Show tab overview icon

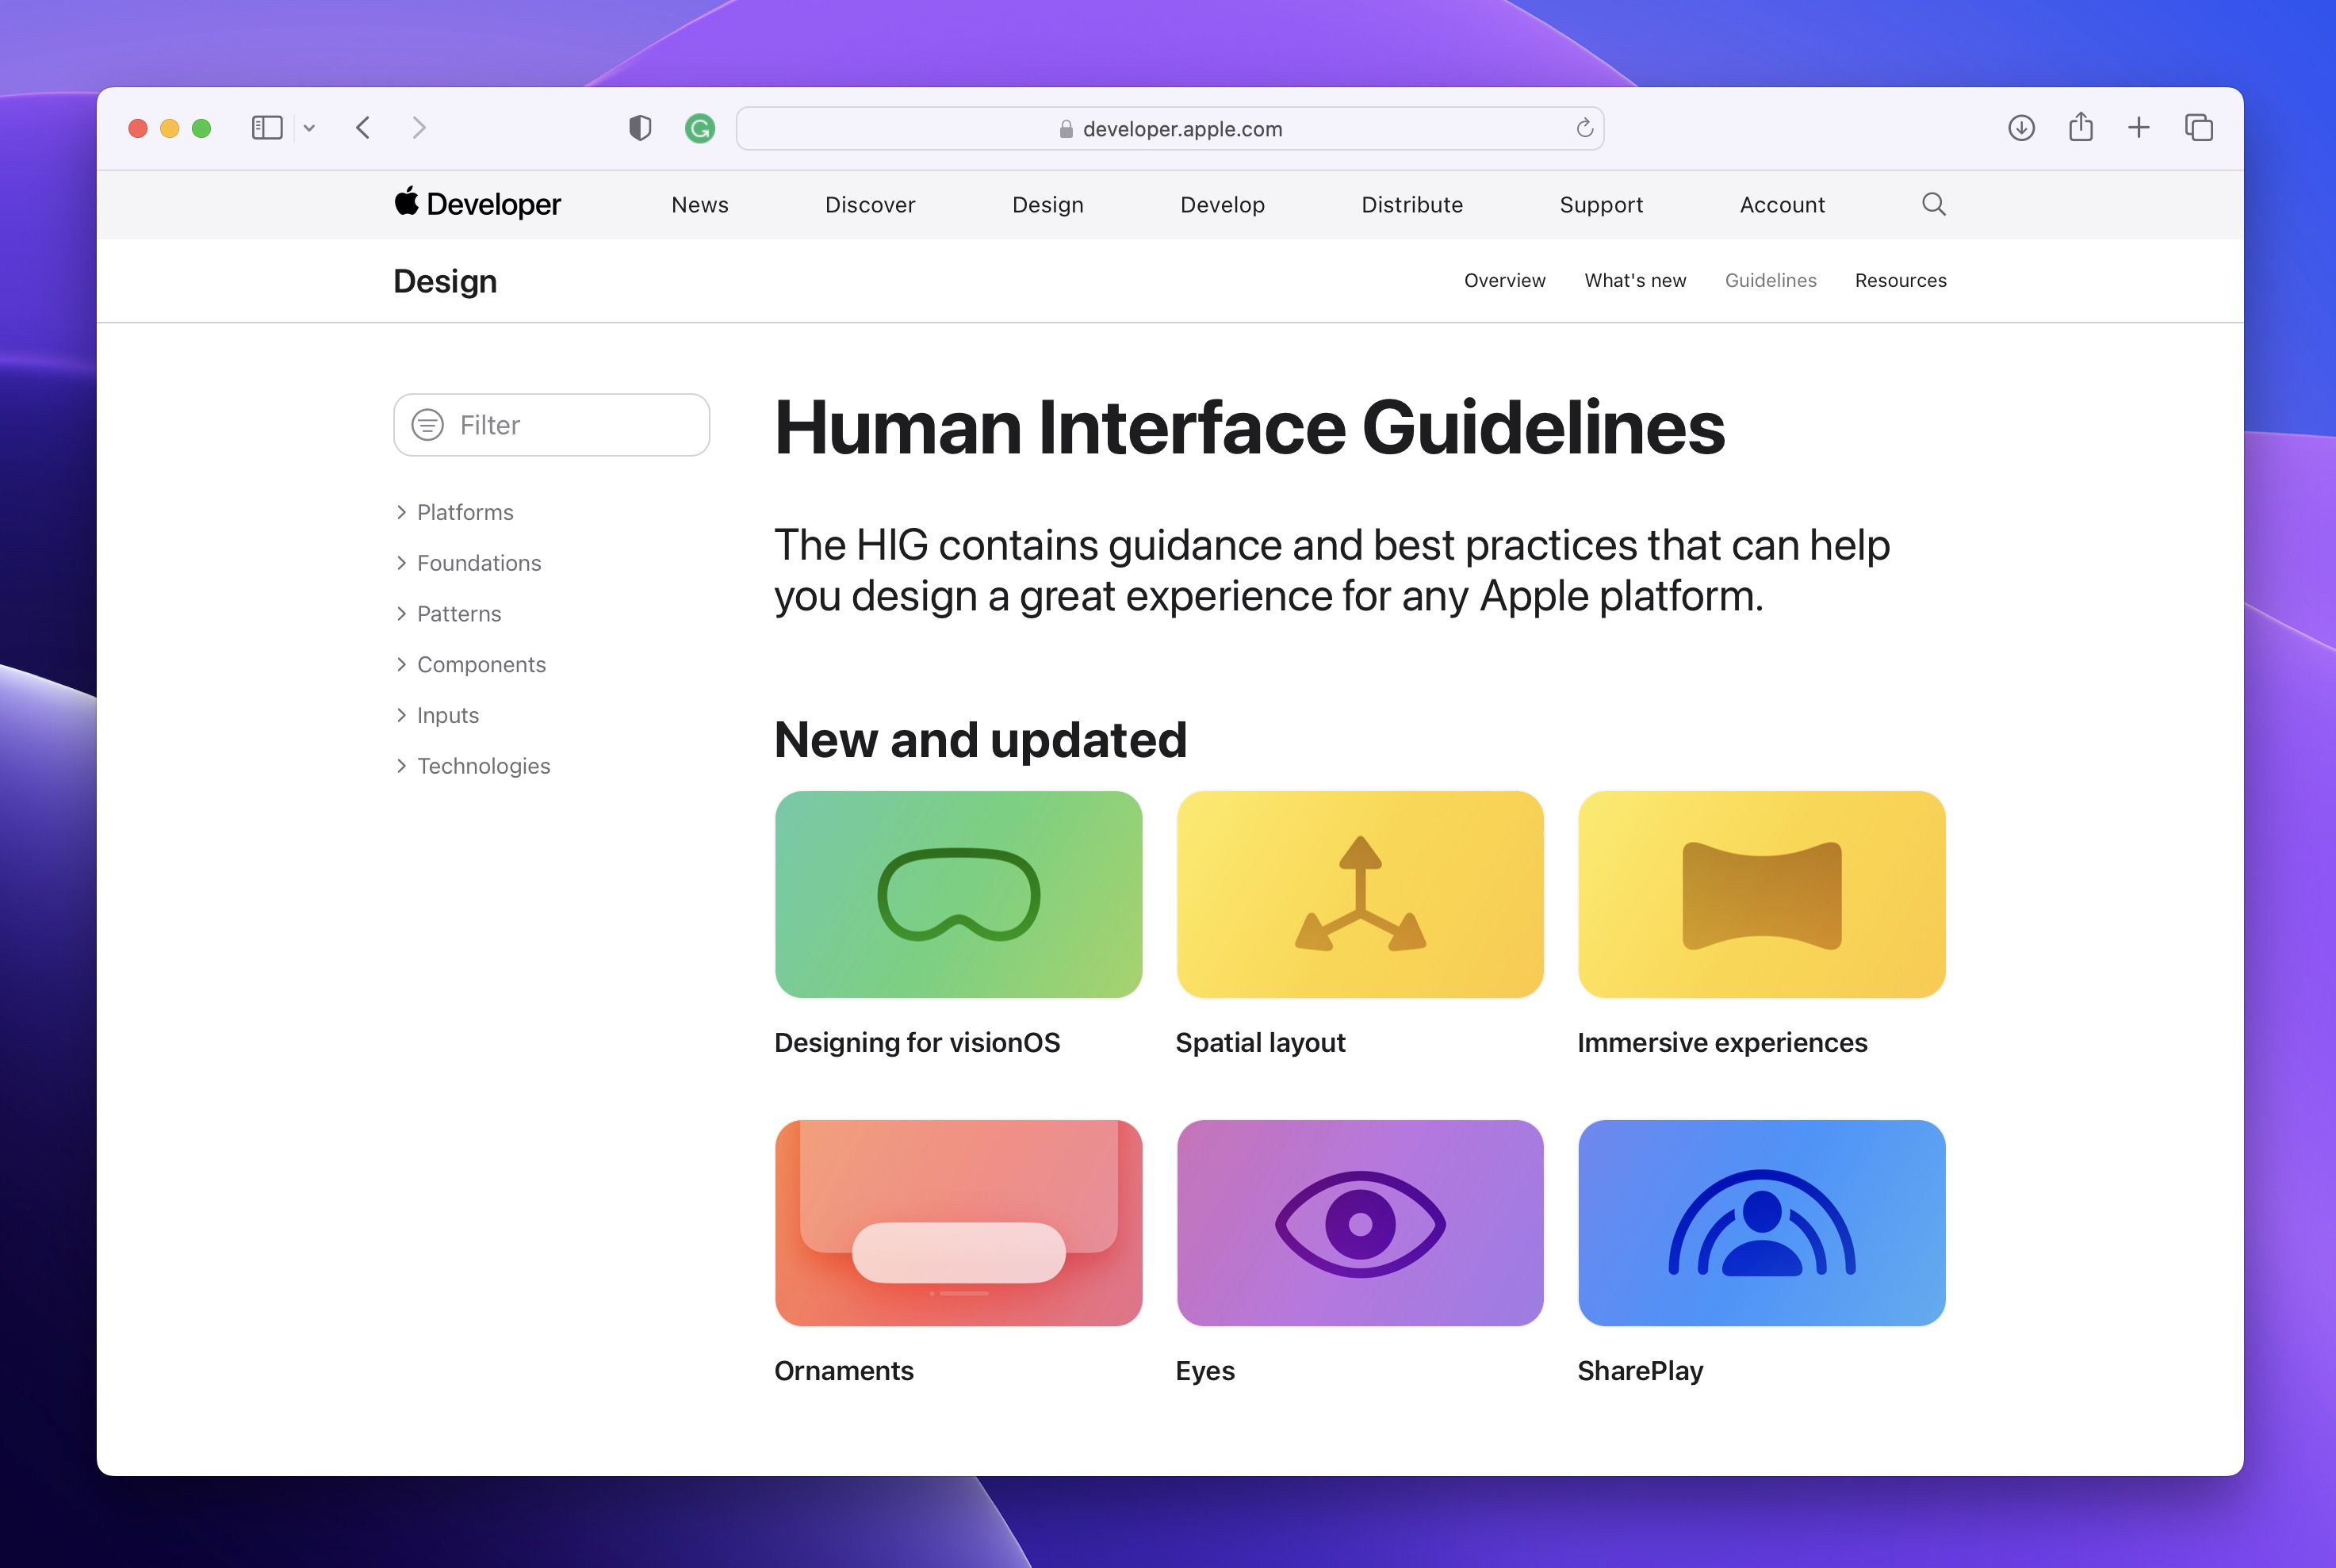point(2198,128)
